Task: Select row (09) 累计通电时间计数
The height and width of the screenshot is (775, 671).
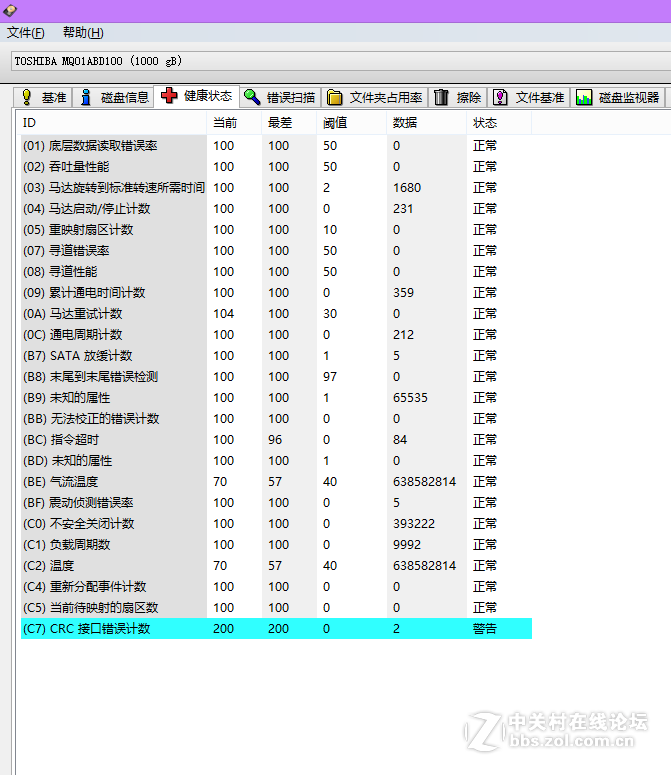Action: point(276,293)
